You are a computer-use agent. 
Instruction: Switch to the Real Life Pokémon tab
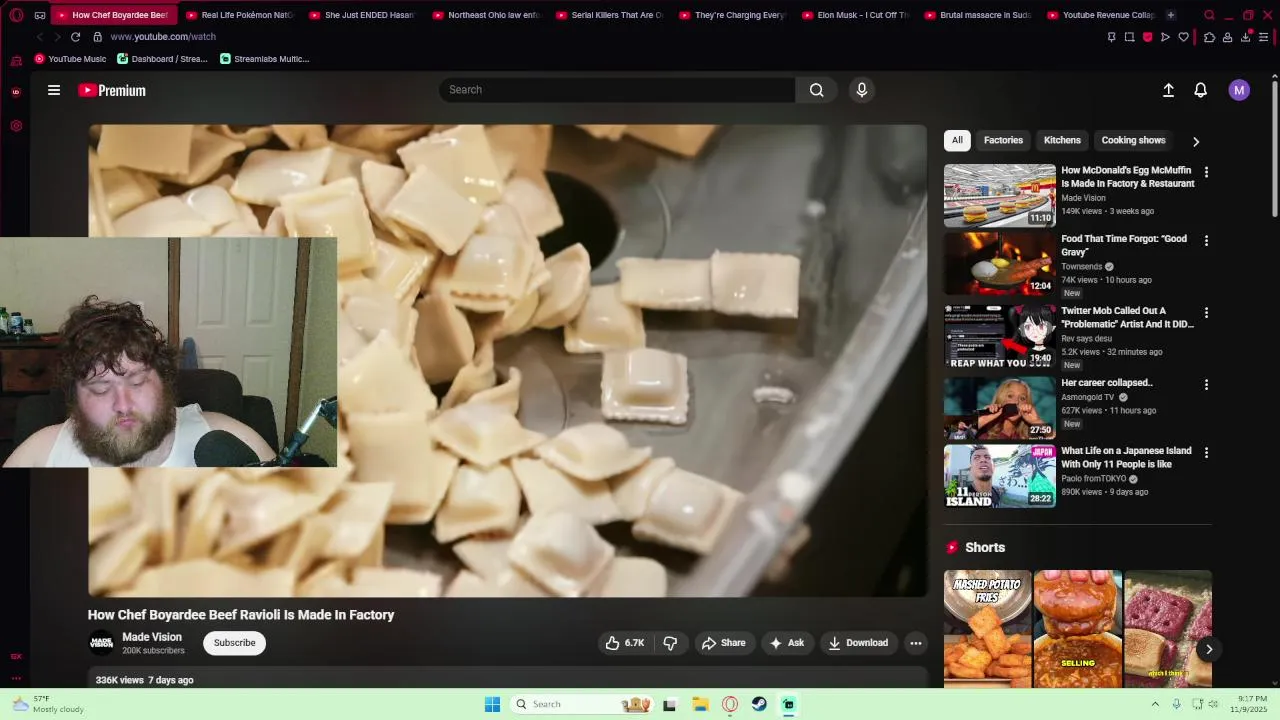pos(240,15)
